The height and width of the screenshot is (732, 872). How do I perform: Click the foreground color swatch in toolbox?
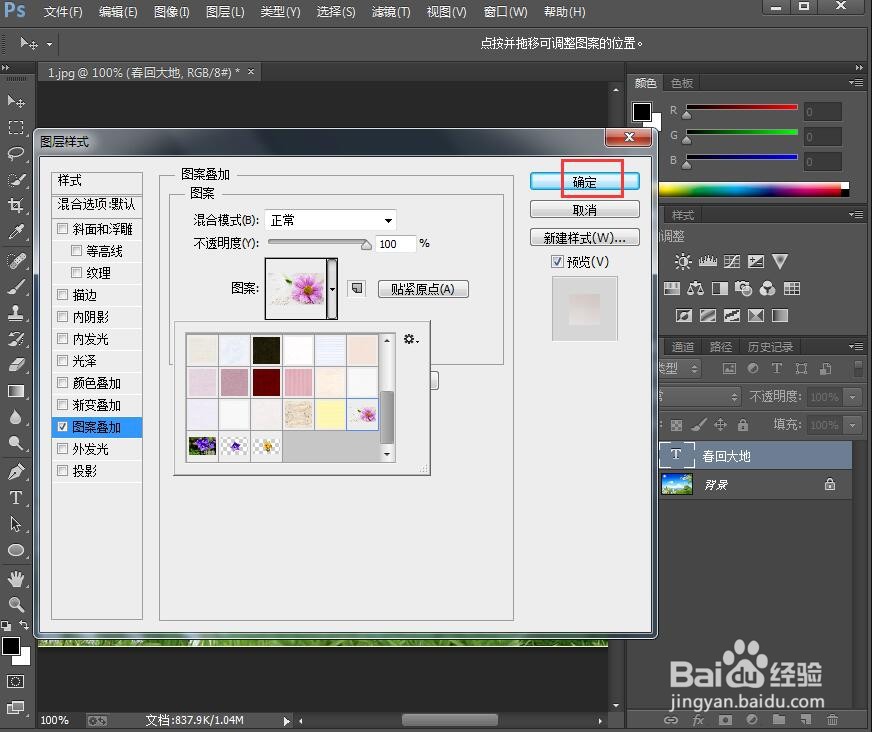point(11,646)
